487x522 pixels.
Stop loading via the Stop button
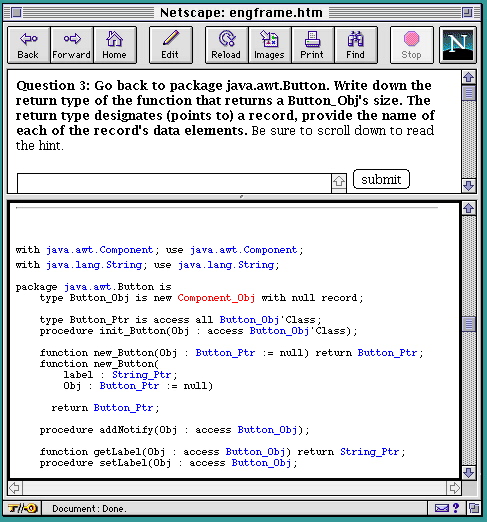coord(412,45)
